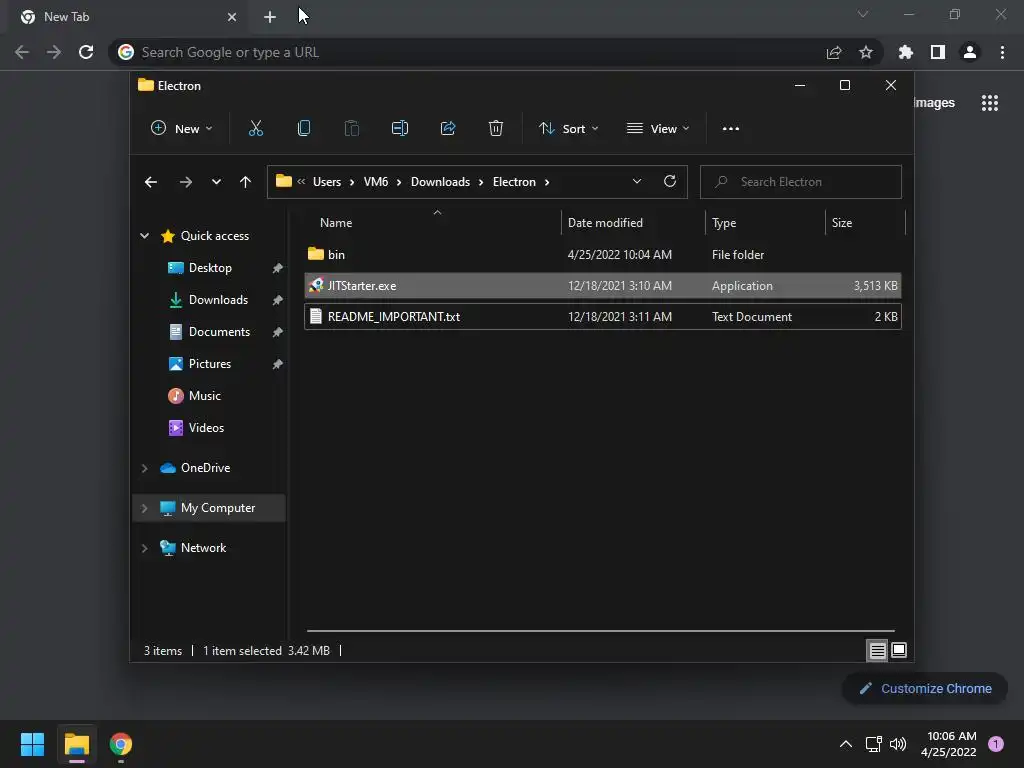Select the JITStarter.exe file
Viewport: 1024px width, 768px height.
coord(603,286)
